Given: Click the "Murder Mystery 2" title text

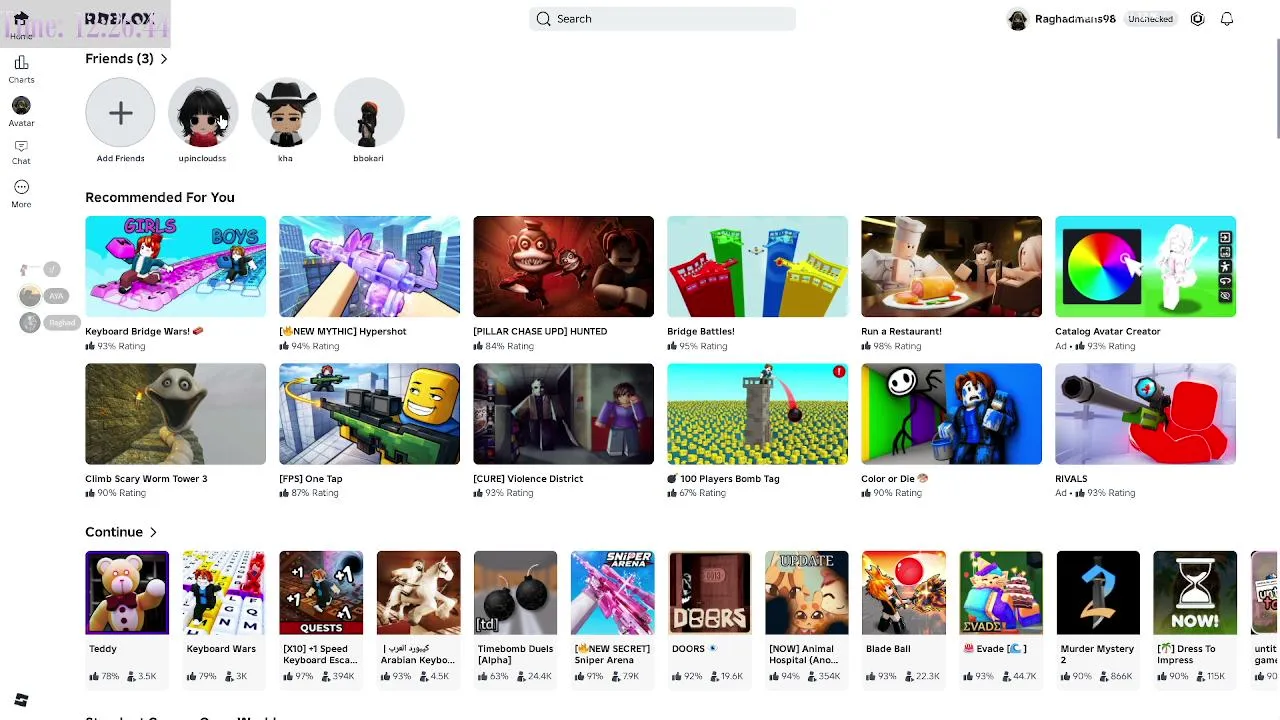Looking at the screenshot, I should 1097,654.
